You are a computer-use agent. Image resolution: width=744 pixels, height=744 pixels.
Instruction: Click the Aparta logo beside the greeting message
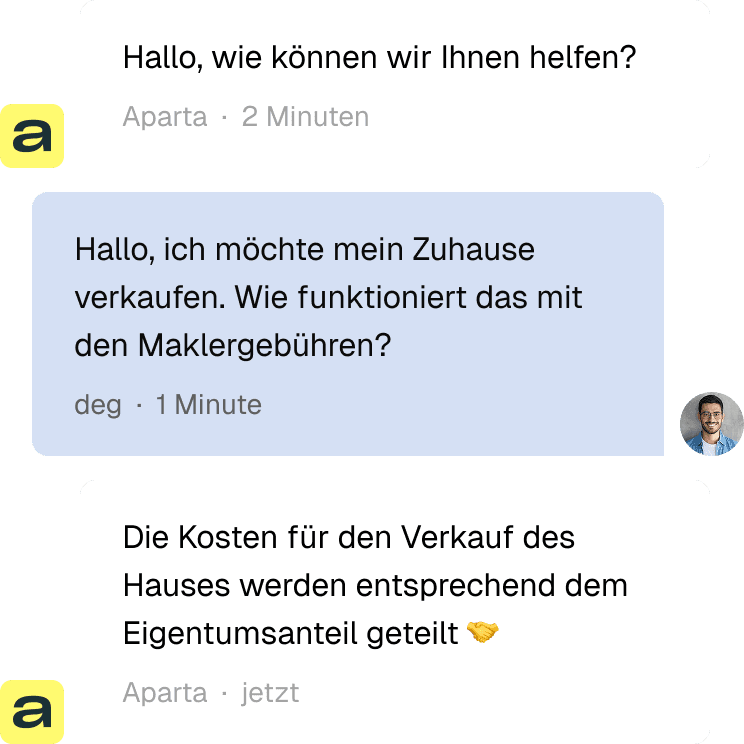tap(32, 135)
